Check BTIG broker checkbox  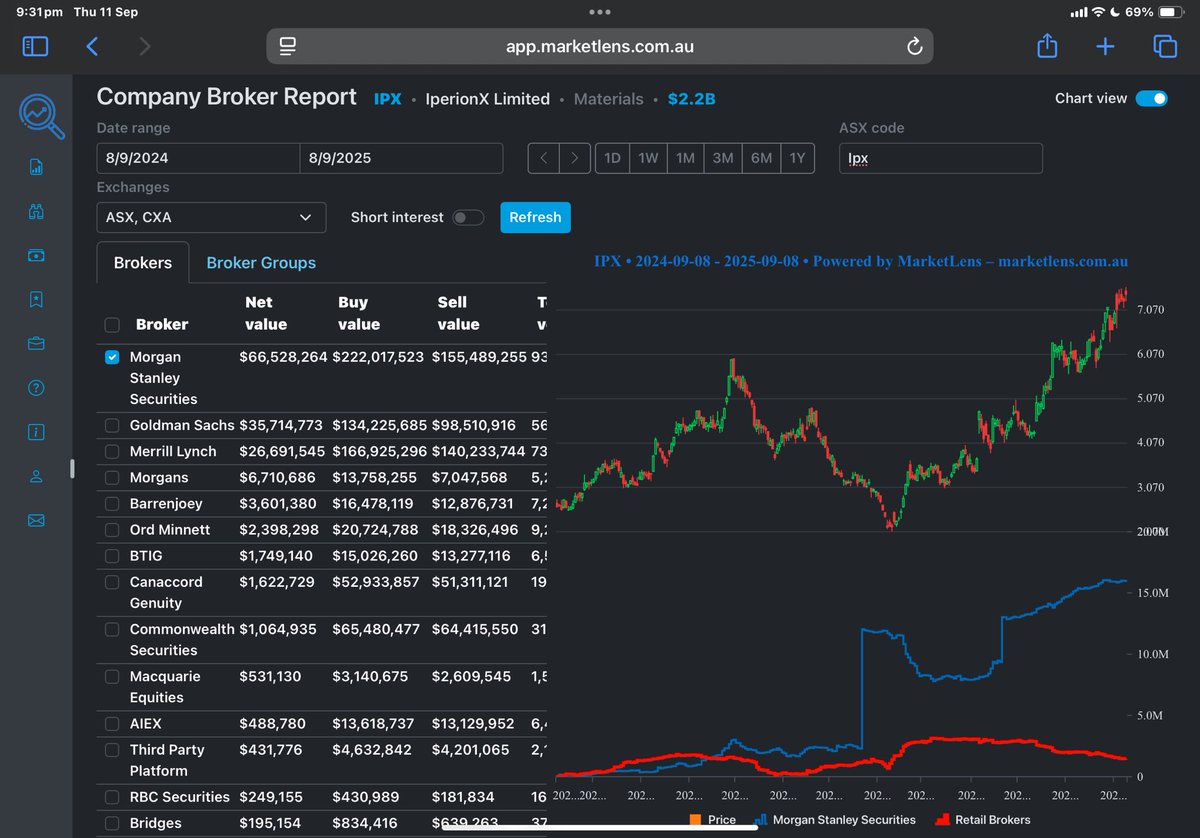[x=112, y=555]
